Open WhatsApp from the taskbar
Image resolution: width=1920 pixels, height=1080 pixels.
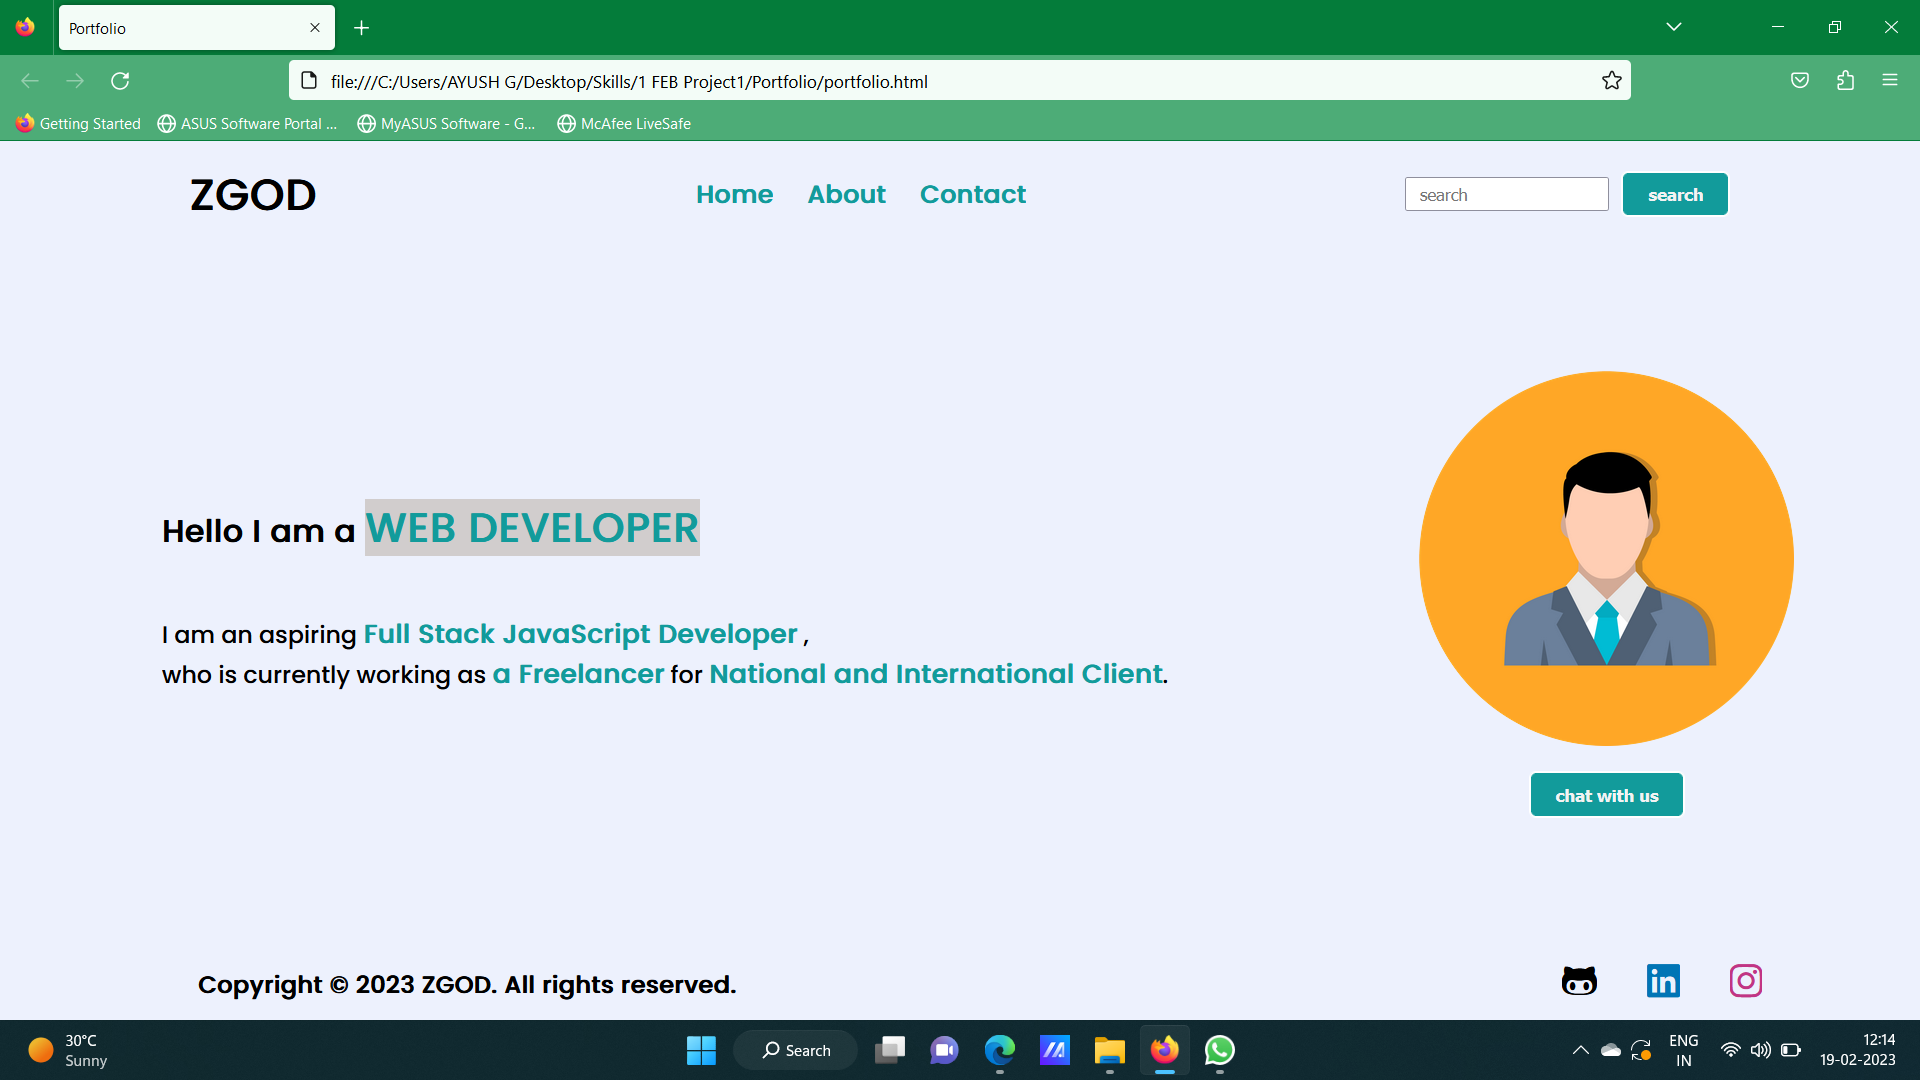point(1219,1050)
